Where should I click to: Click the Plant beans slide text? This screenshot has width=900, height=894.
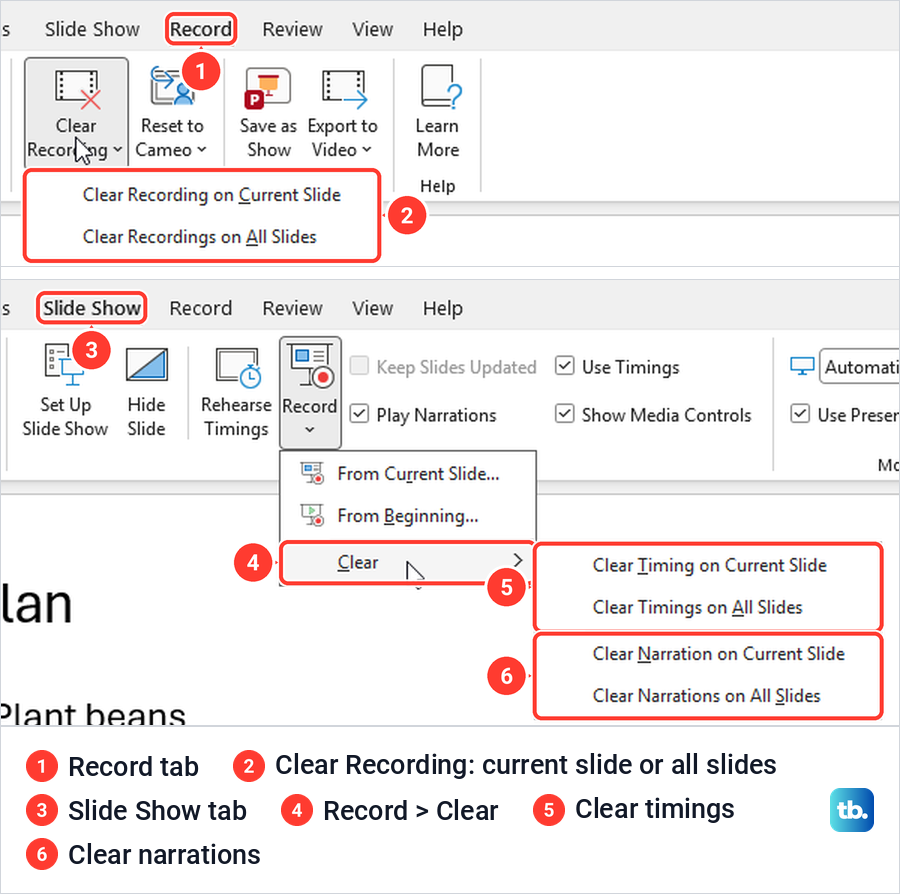coord(93,713)
